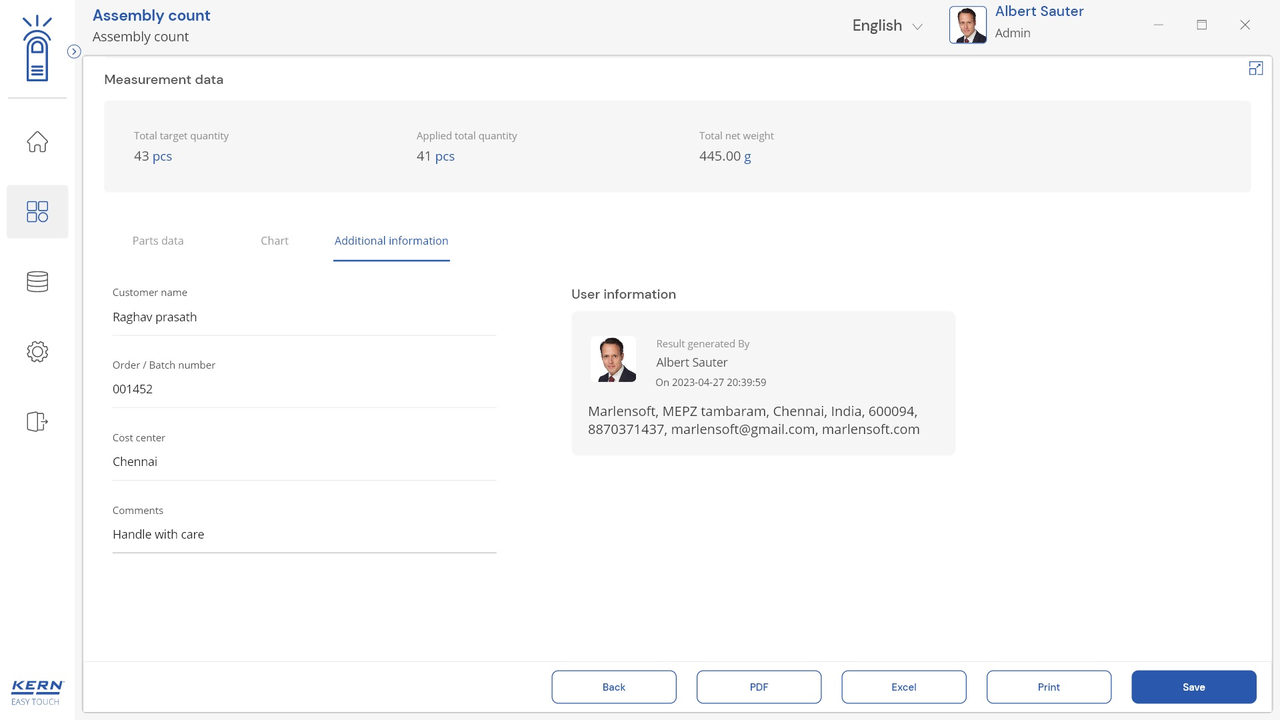Select the apps grid sidebar icon
The width and height of the screenshot is (1280, 720).
(x=37, y=212)
